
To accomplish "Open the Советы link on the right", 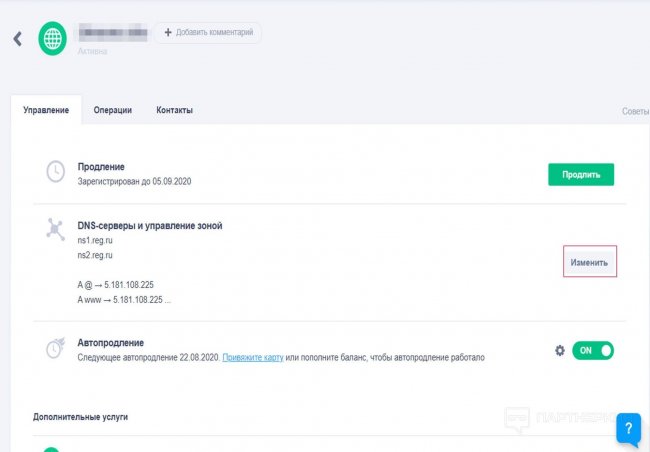I will pyautogui.click(x=635, y=111).
